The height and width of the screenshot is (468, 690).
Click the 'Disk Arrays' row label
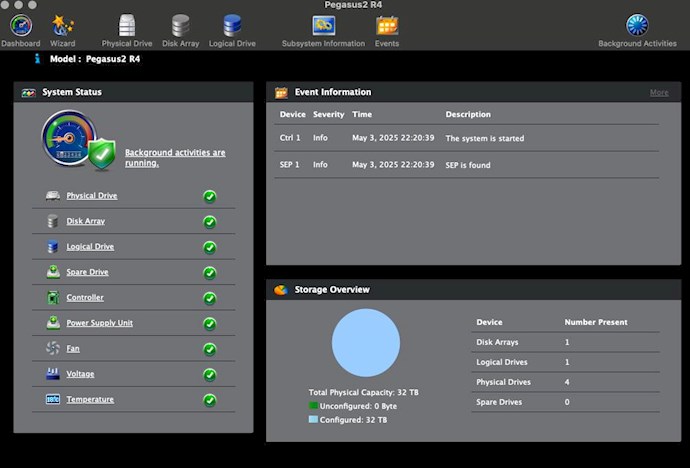click(497, 342)
